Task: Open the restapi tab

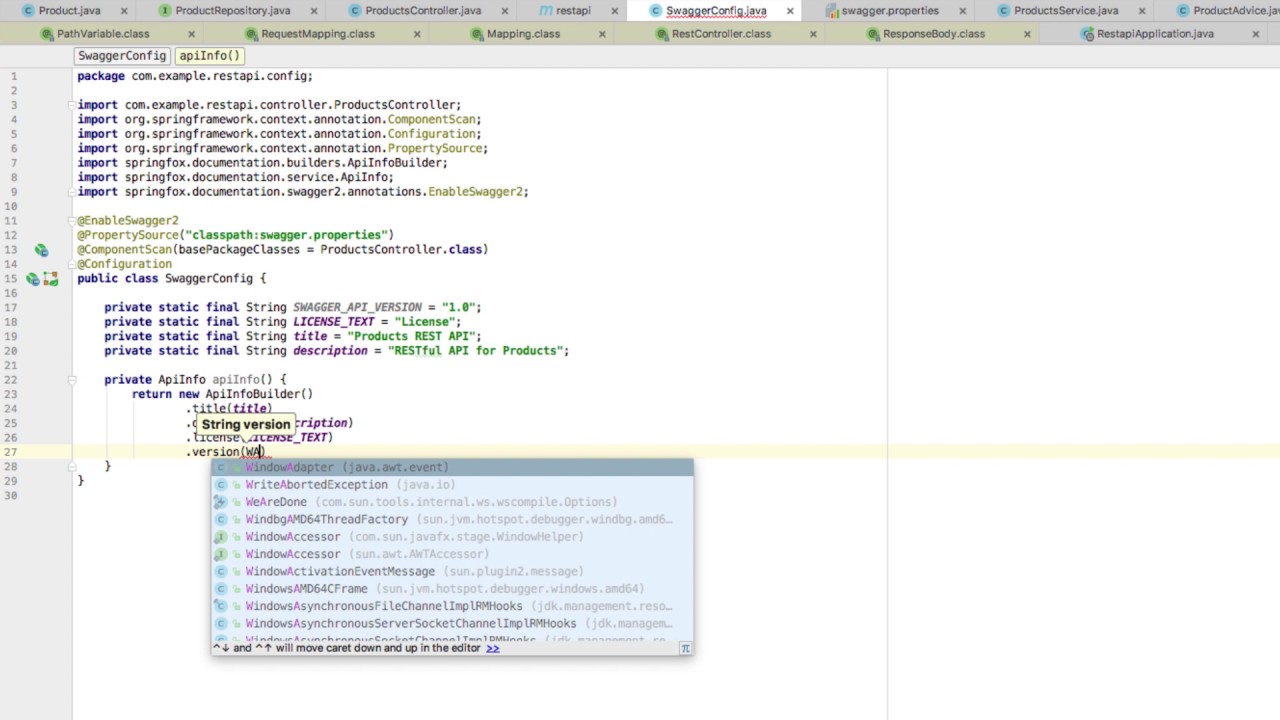Action: pyautogui.click(x=573, y=11)
